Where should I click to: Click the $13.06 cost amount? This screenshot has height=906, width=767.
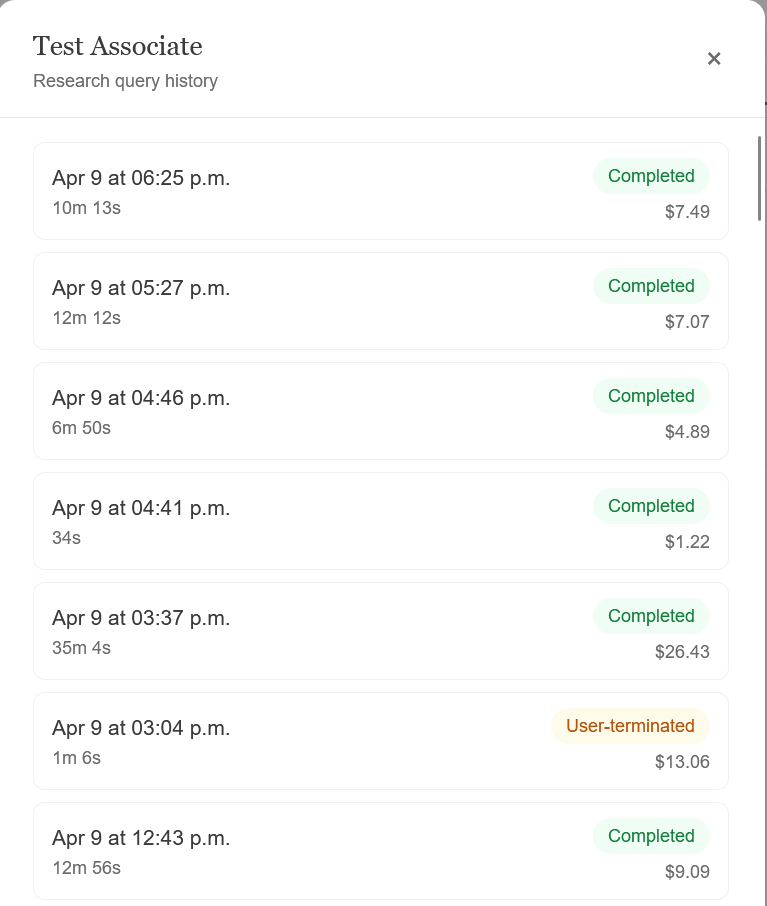(682, 762)
